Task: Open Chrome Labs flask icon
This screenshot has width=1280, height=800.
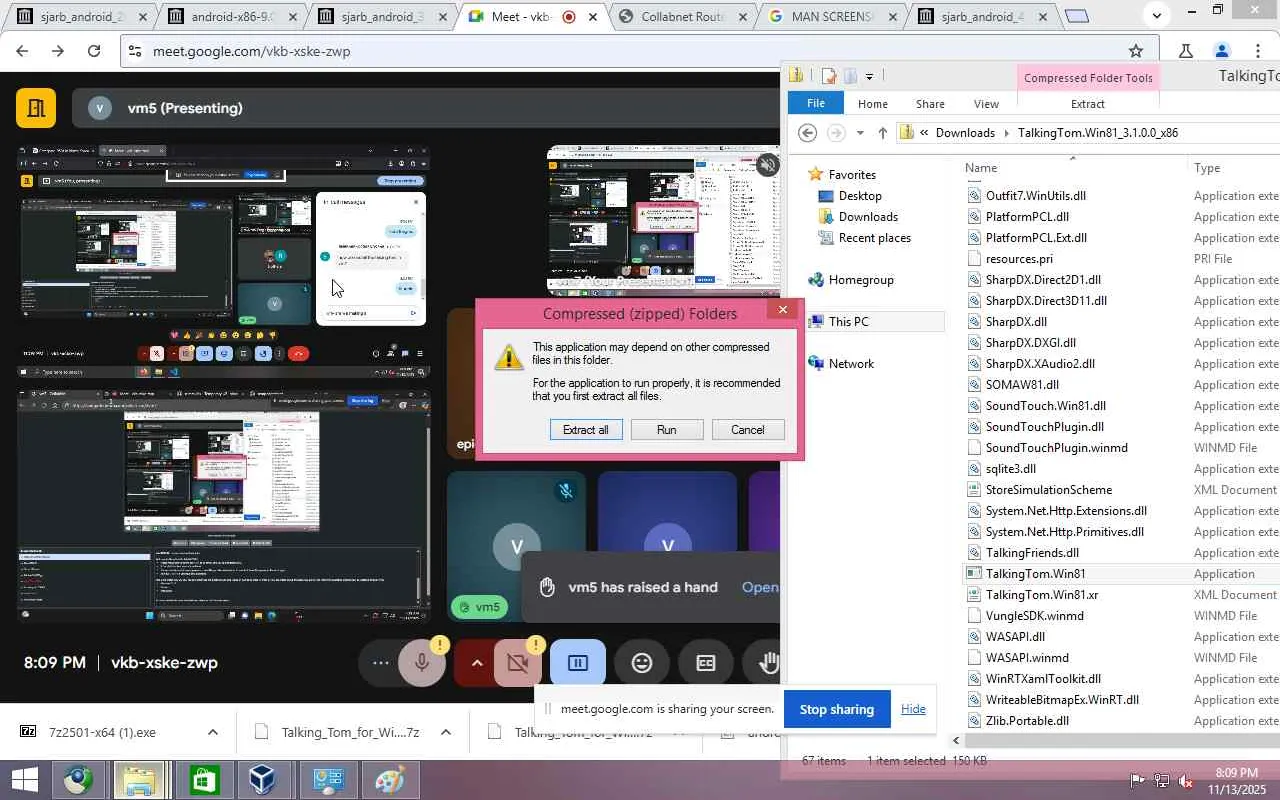Action: coord(1186,51)
